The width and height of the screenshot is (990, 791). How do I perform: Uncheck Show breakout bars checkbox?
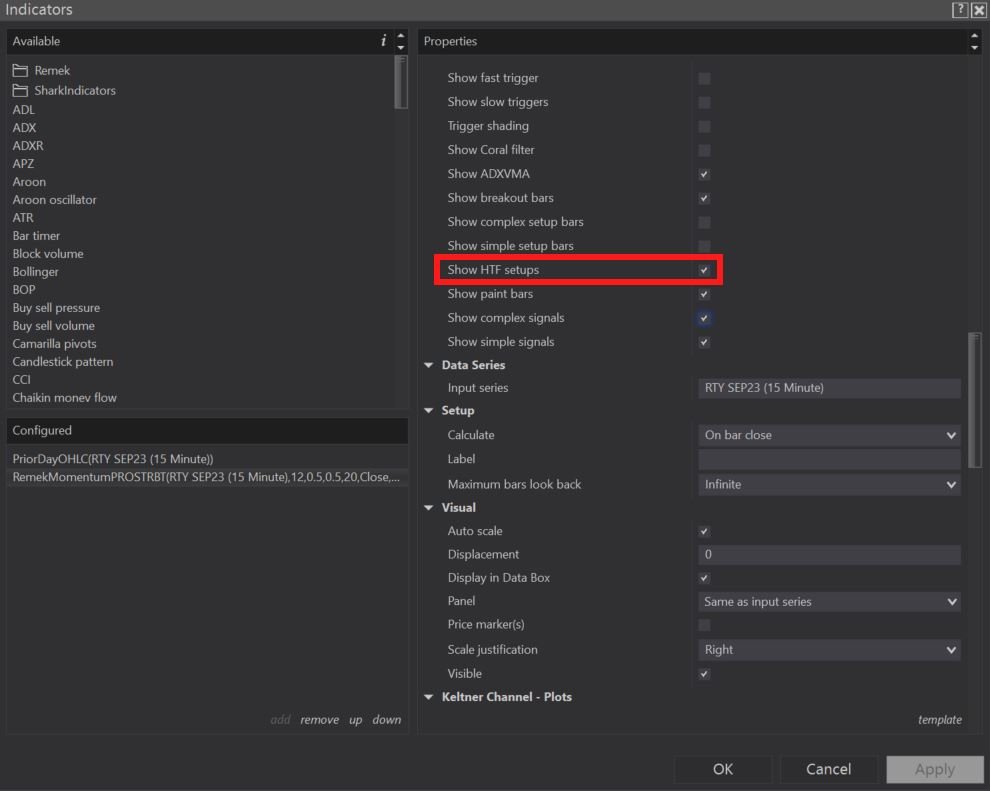click(x=704, y=198)
